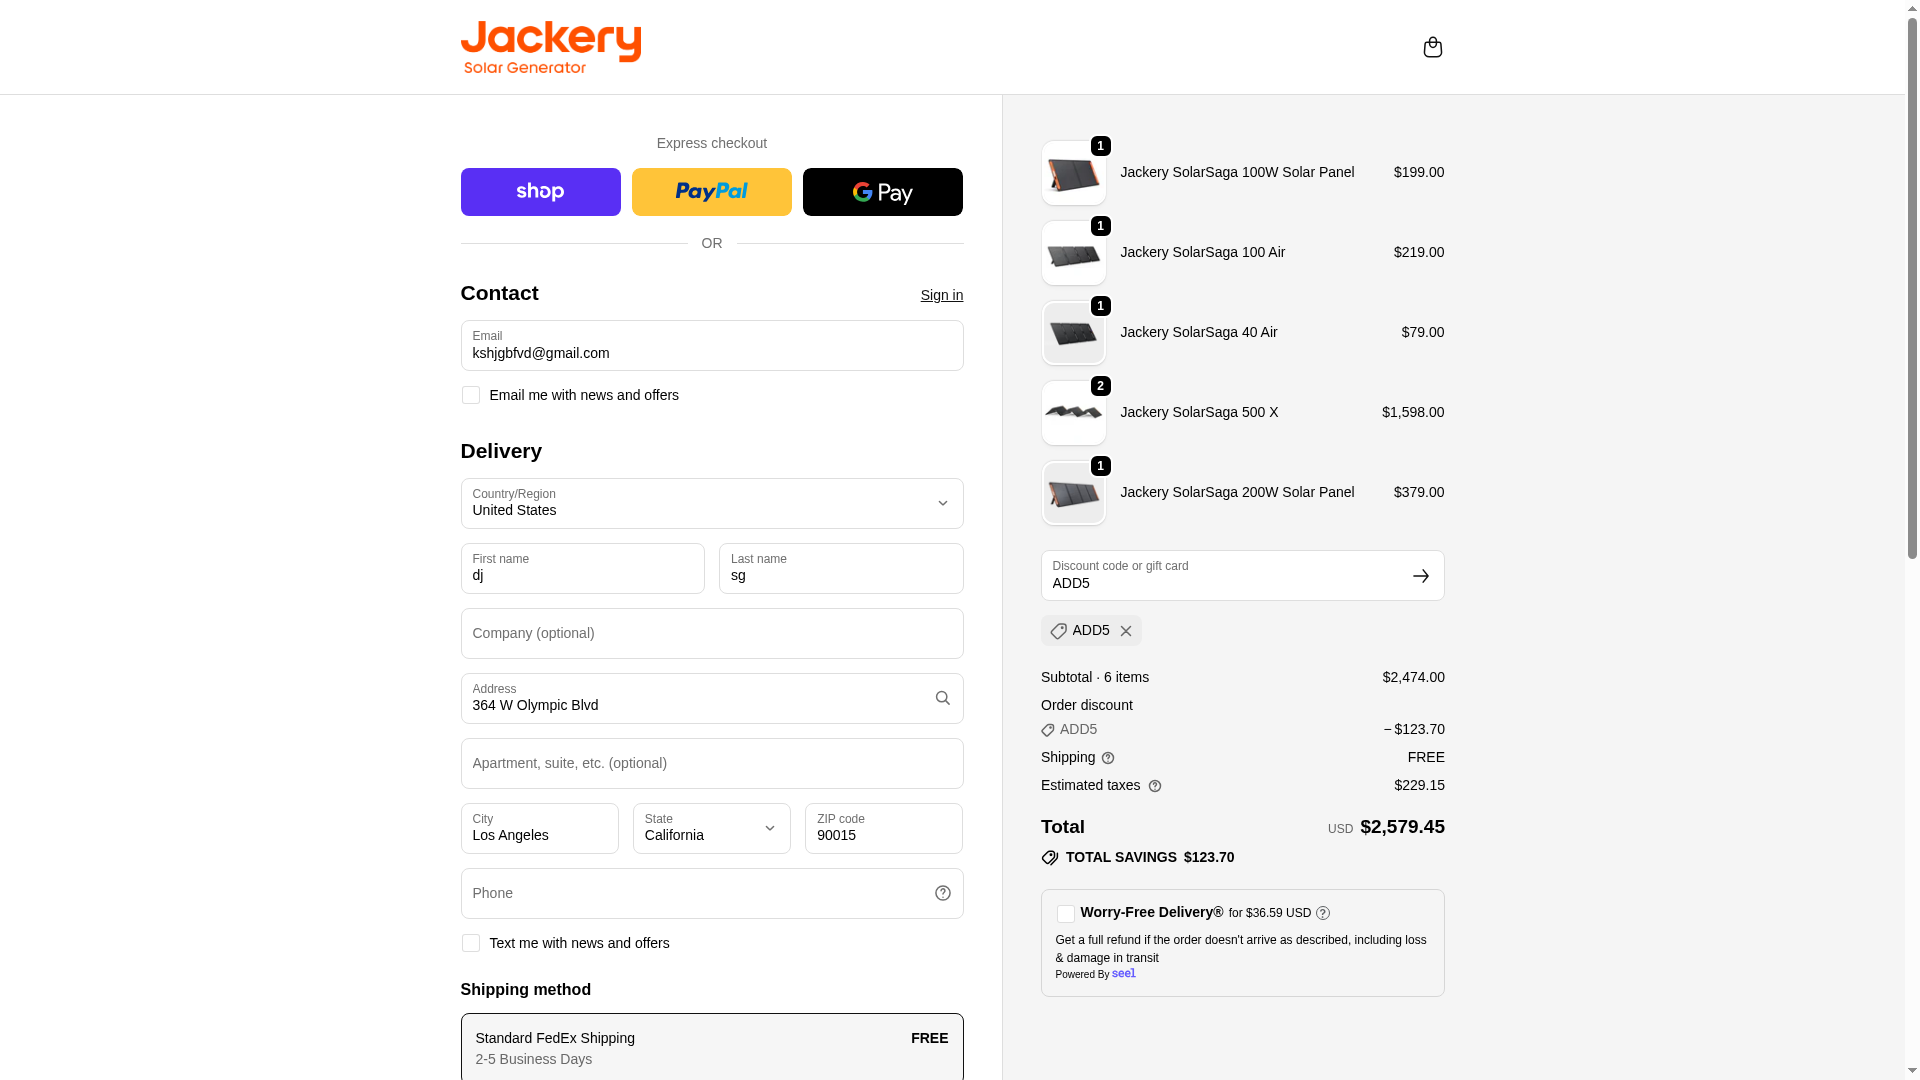
Task: Show shipping info help icon
Action: pos(1108,758)
